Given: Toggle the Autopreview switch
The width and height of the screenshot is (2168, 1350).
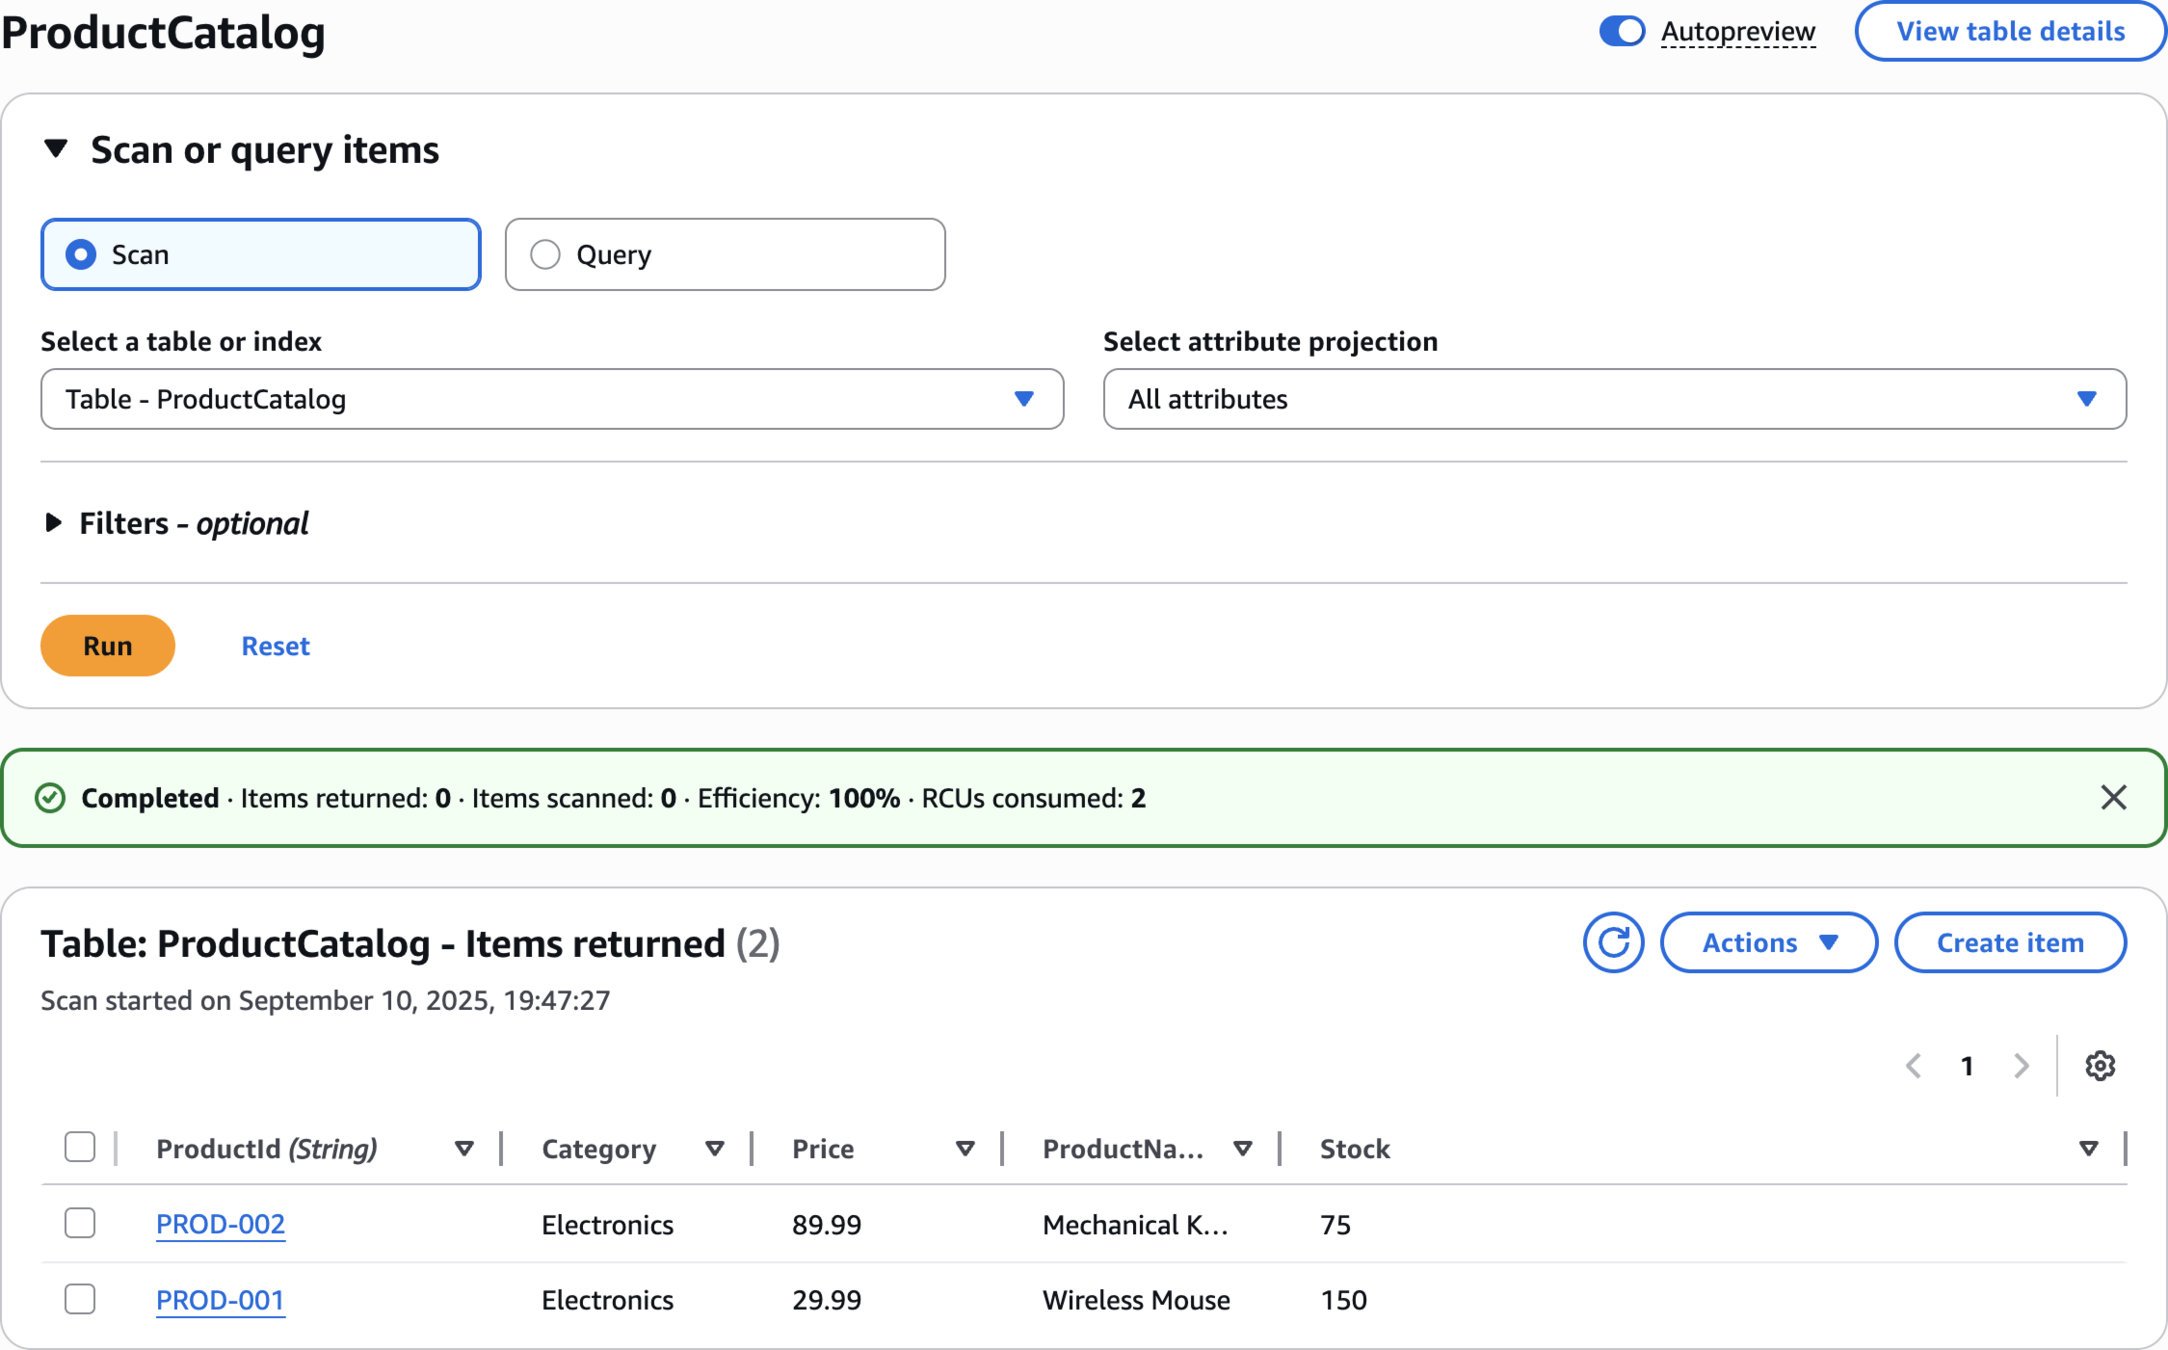Looking at the screenshot, I should pos(1621,31).
